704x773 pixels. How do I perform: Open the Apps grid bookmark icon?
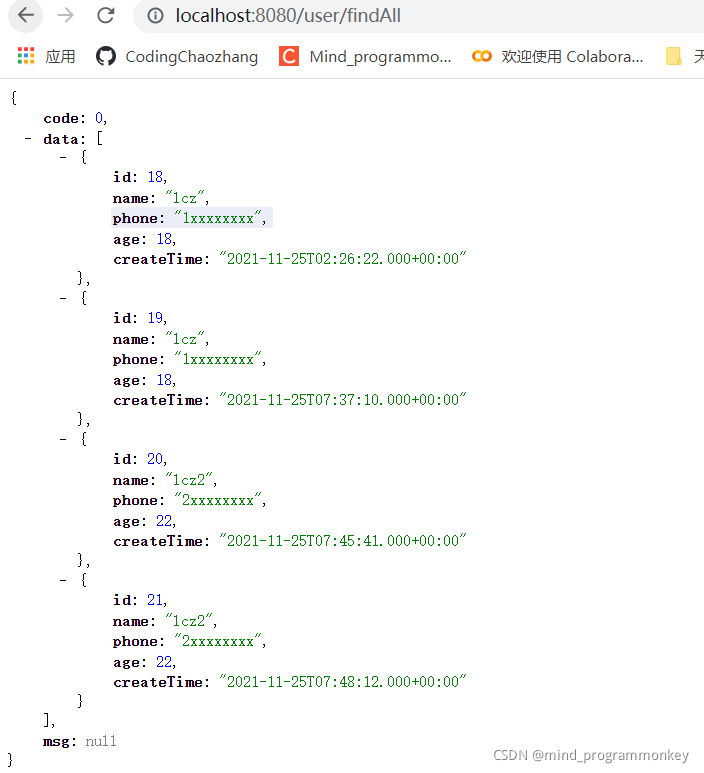coord(26,56)
